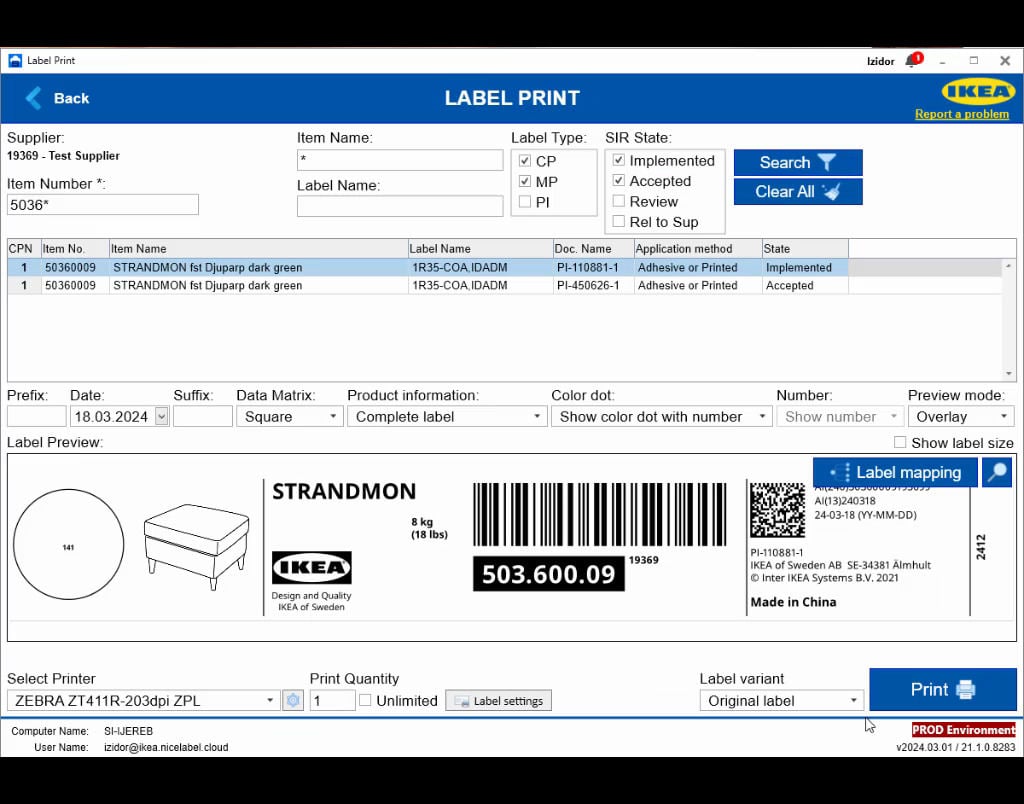The image size is (1024, 804).
Task: Click the Suffix input field
Action: click(202, 417)
